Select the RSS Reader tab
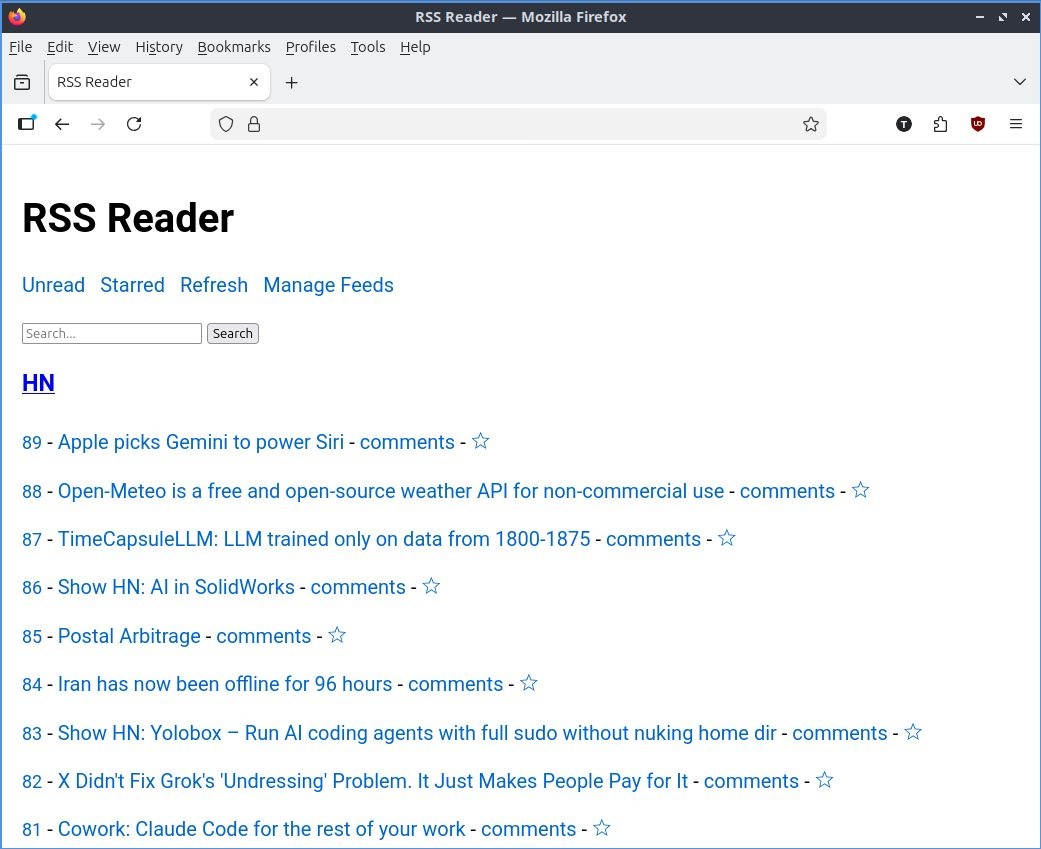Image resolution: width=1041 pixels, height=849 pixels. click(x=159, y=82)
